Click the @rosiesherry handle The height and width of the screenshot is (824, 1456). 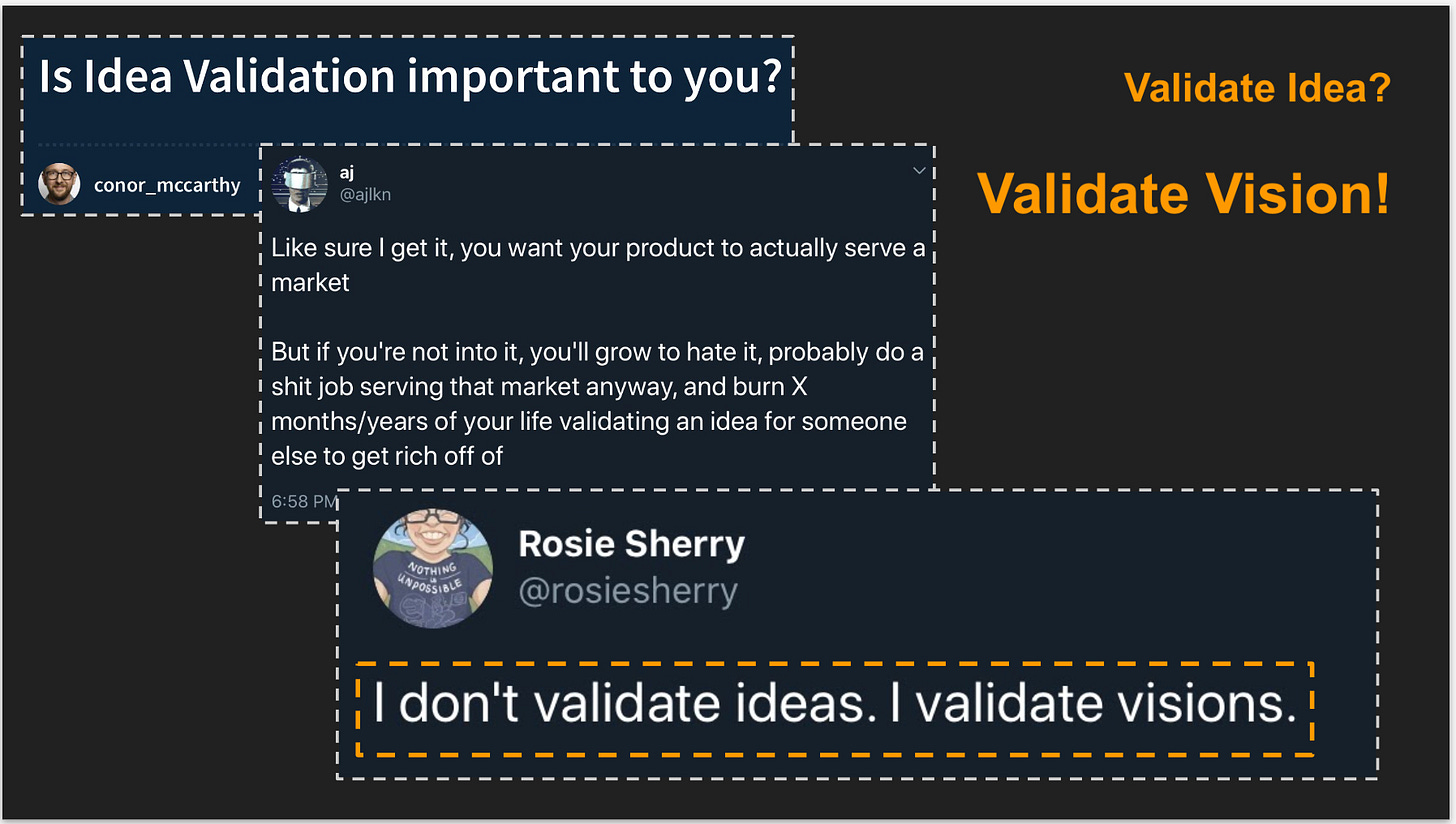point(628,591)
